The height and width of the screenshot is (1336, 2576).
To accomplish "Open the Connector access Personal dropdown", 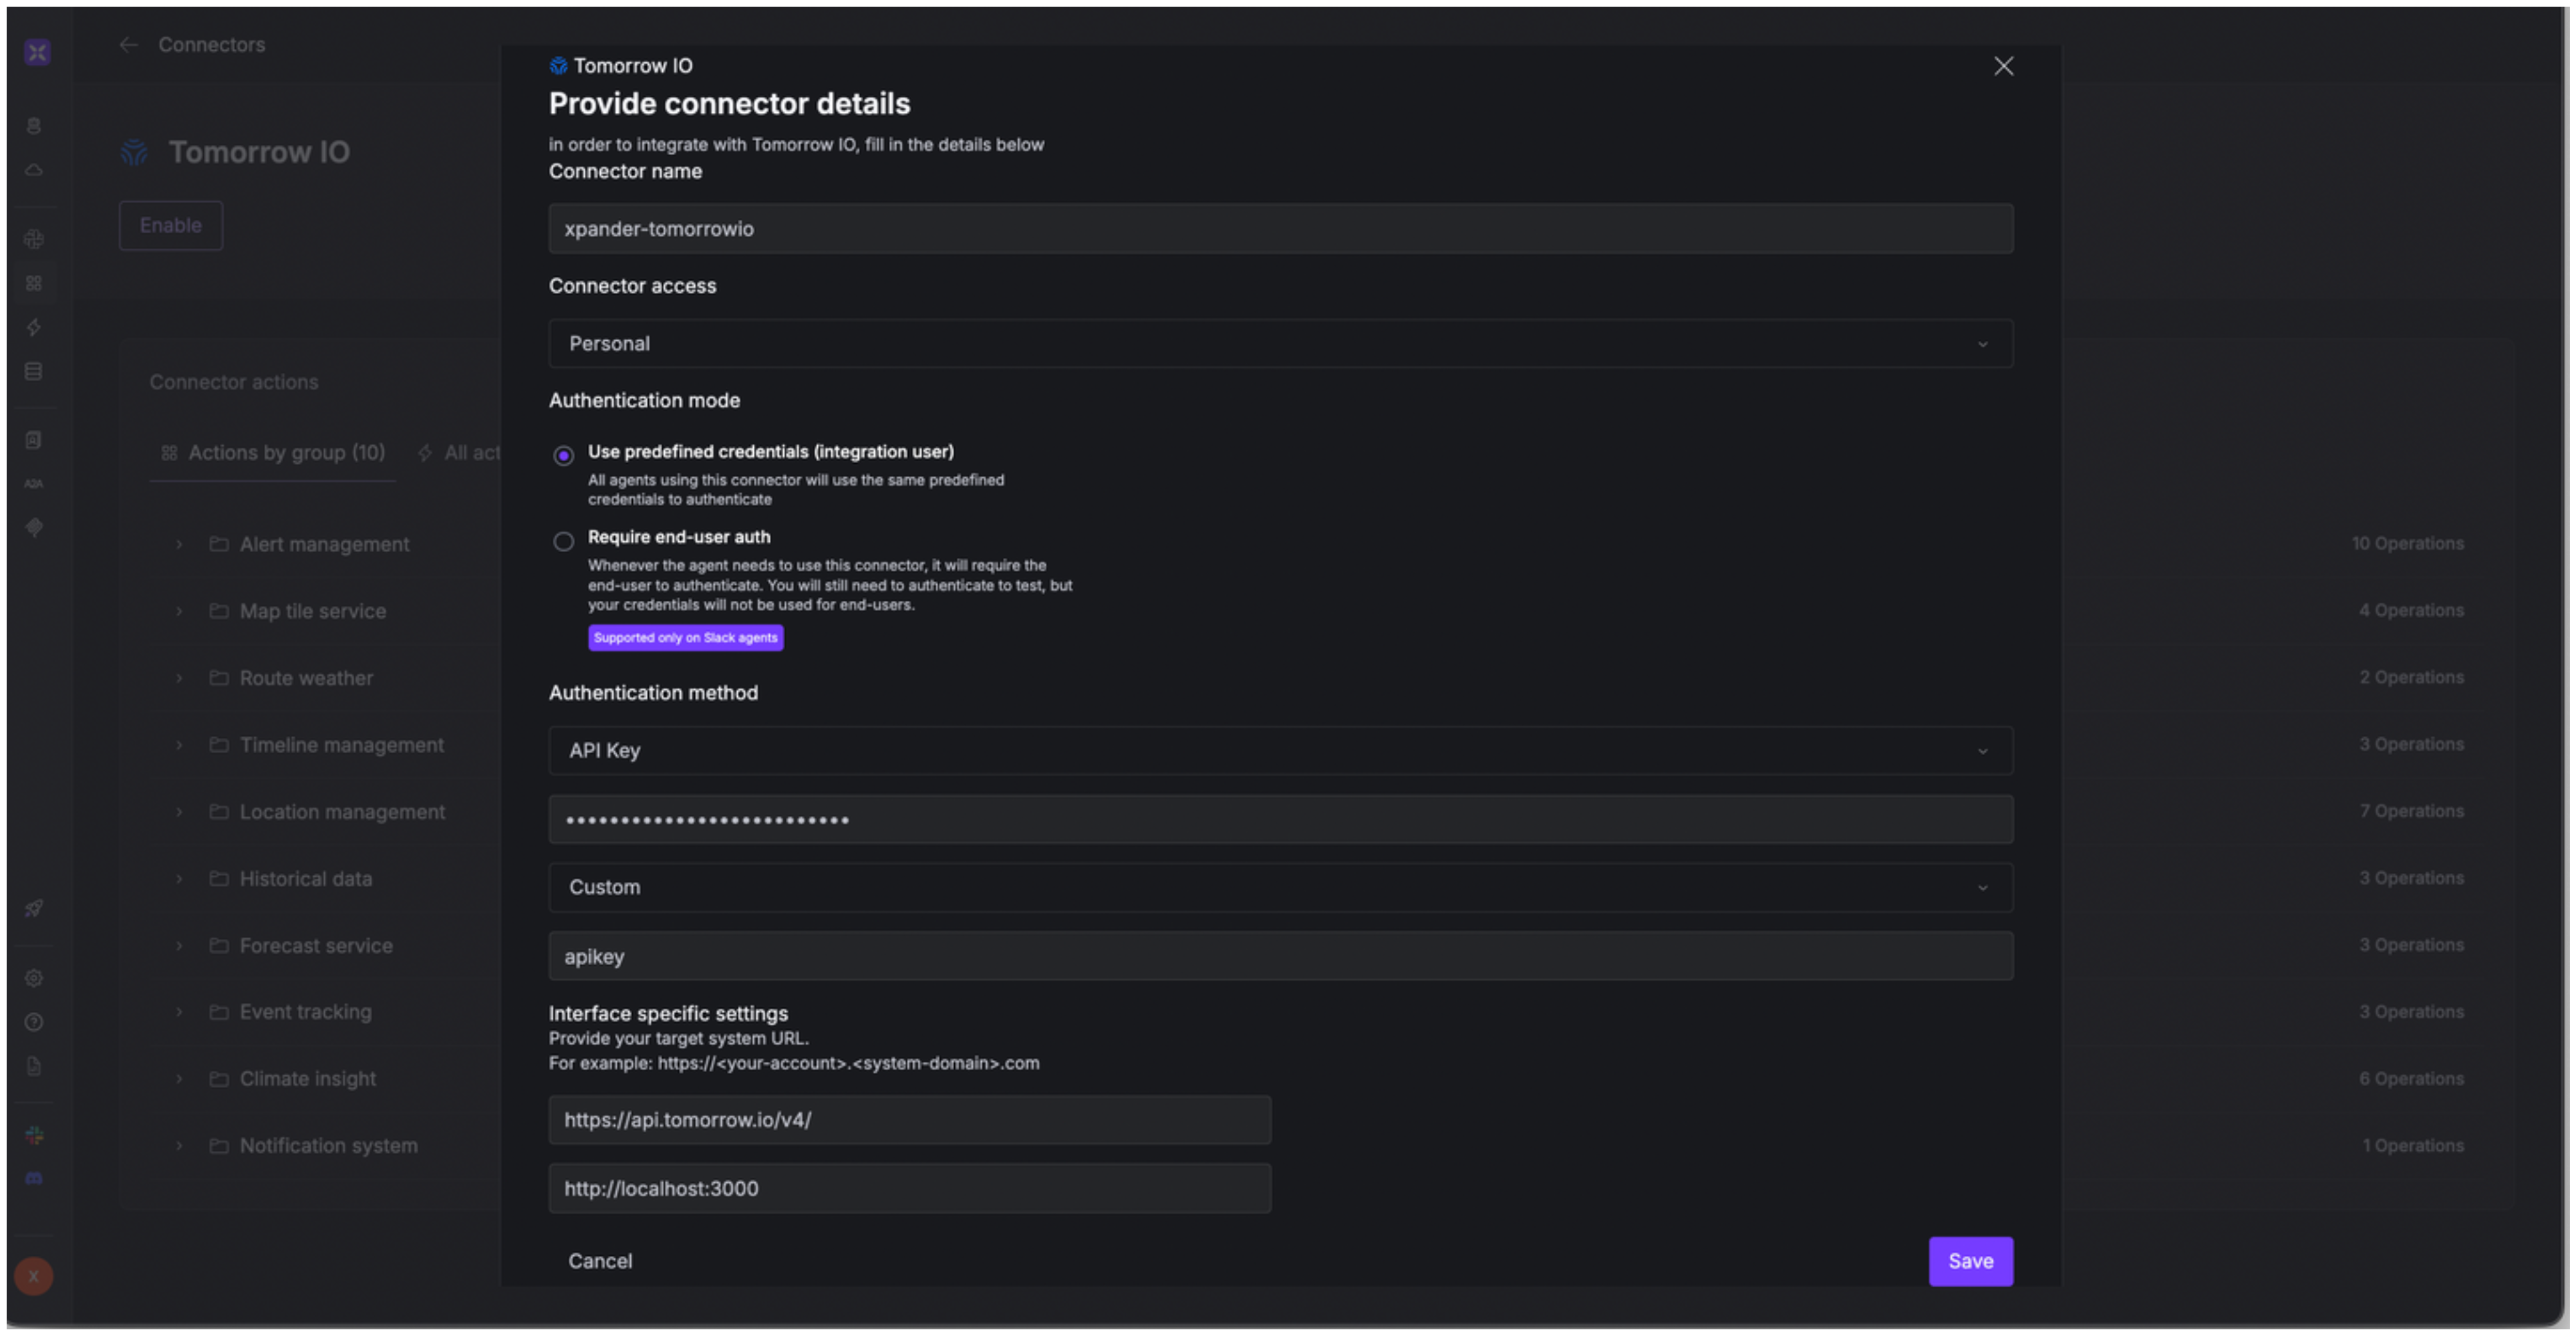I will [x=1280, y=344].
